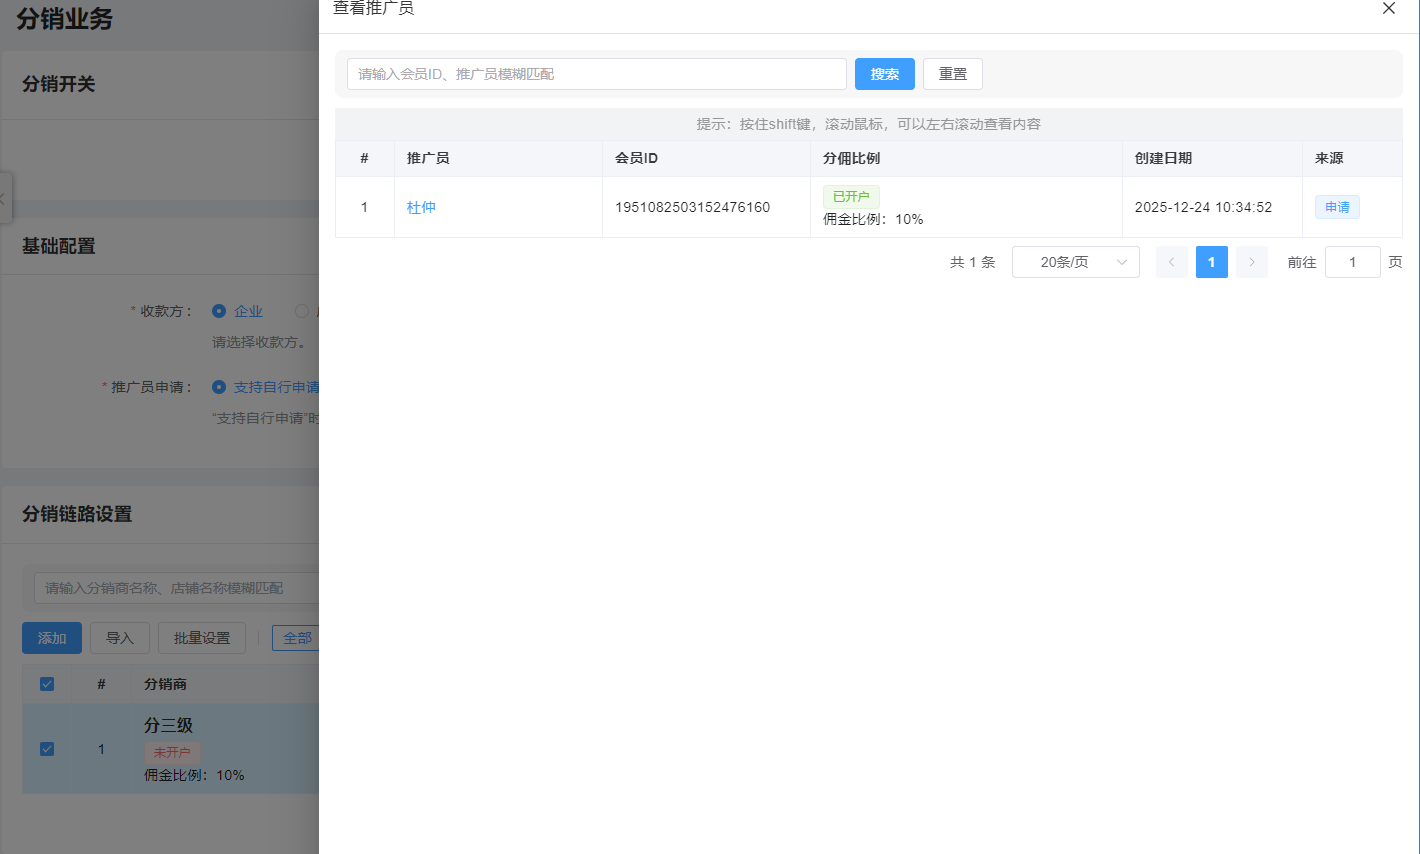Open the 20条/页 page size dropdown
Viewport: 1420px width, 854px height.
[x=1075, y=261]
